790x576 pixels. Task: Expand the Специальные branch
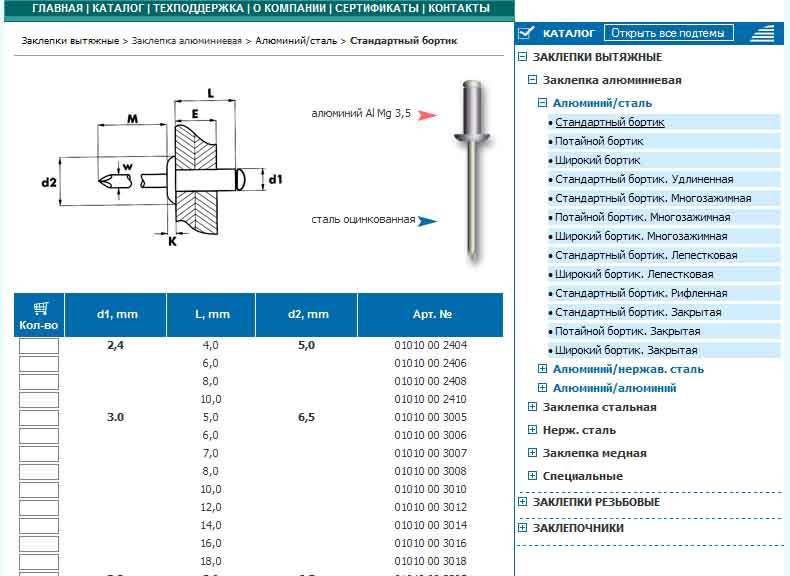pyautogui.click(x=532, y=475)
